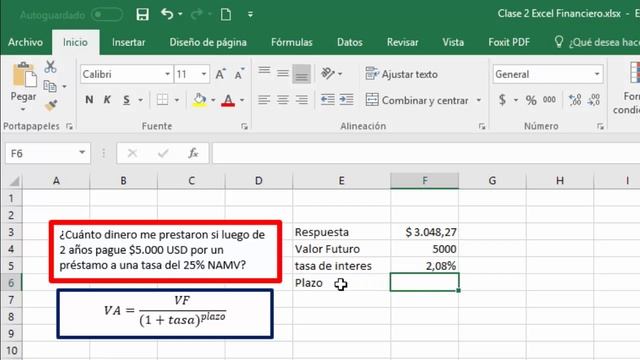Click the New document icon
Image resolution: width=640 pixels, height=360 pixels.
tap(226, 14)
